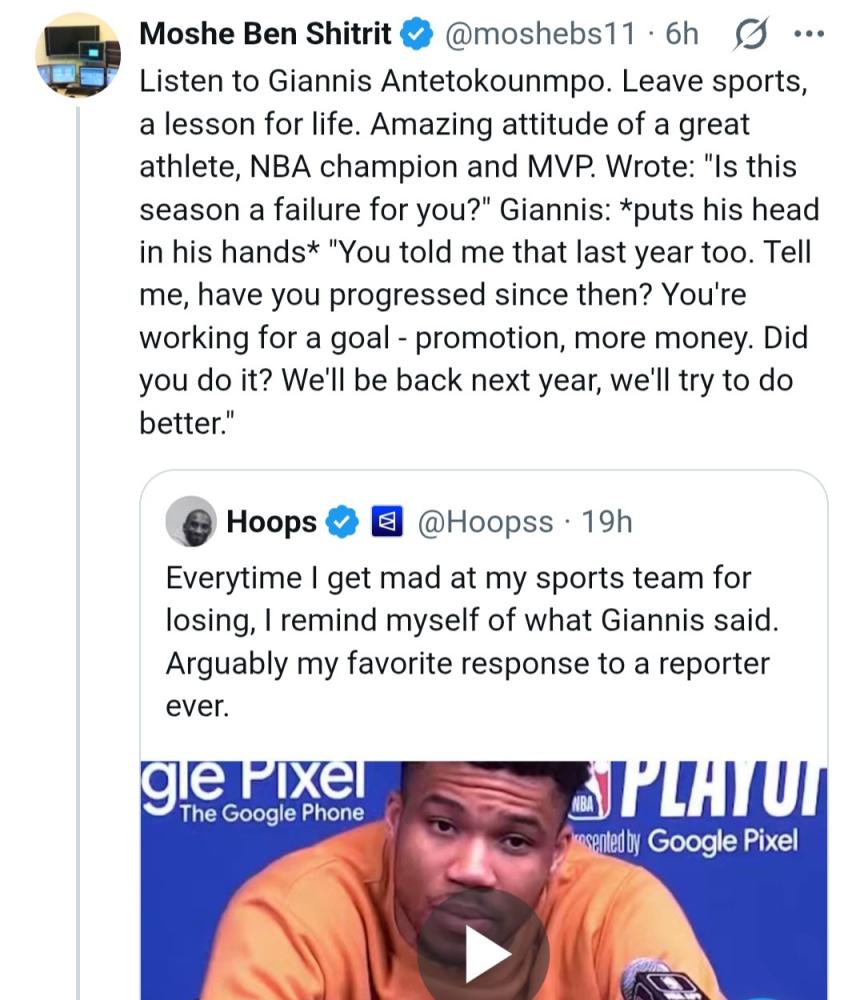The width and height of the screenshot is (864, 1000).
Task: Click the 19h quoted tweet timestamp
Action: pyautogui.click(x=607, y=522)
